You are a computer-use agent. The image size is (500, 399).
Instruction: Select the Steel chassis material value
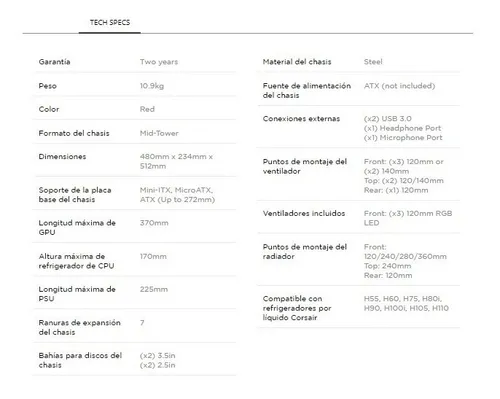tap(373, 62)
